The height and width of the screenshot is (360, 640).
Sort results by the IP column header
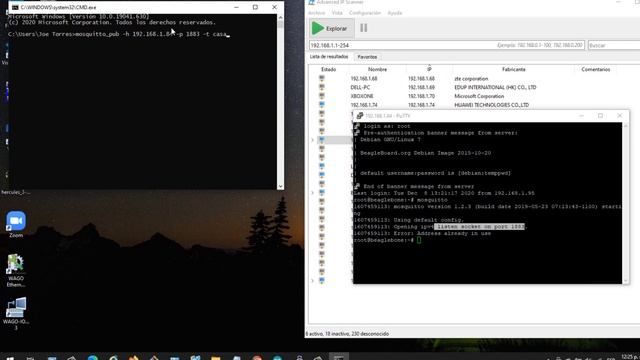click(429, 69)
